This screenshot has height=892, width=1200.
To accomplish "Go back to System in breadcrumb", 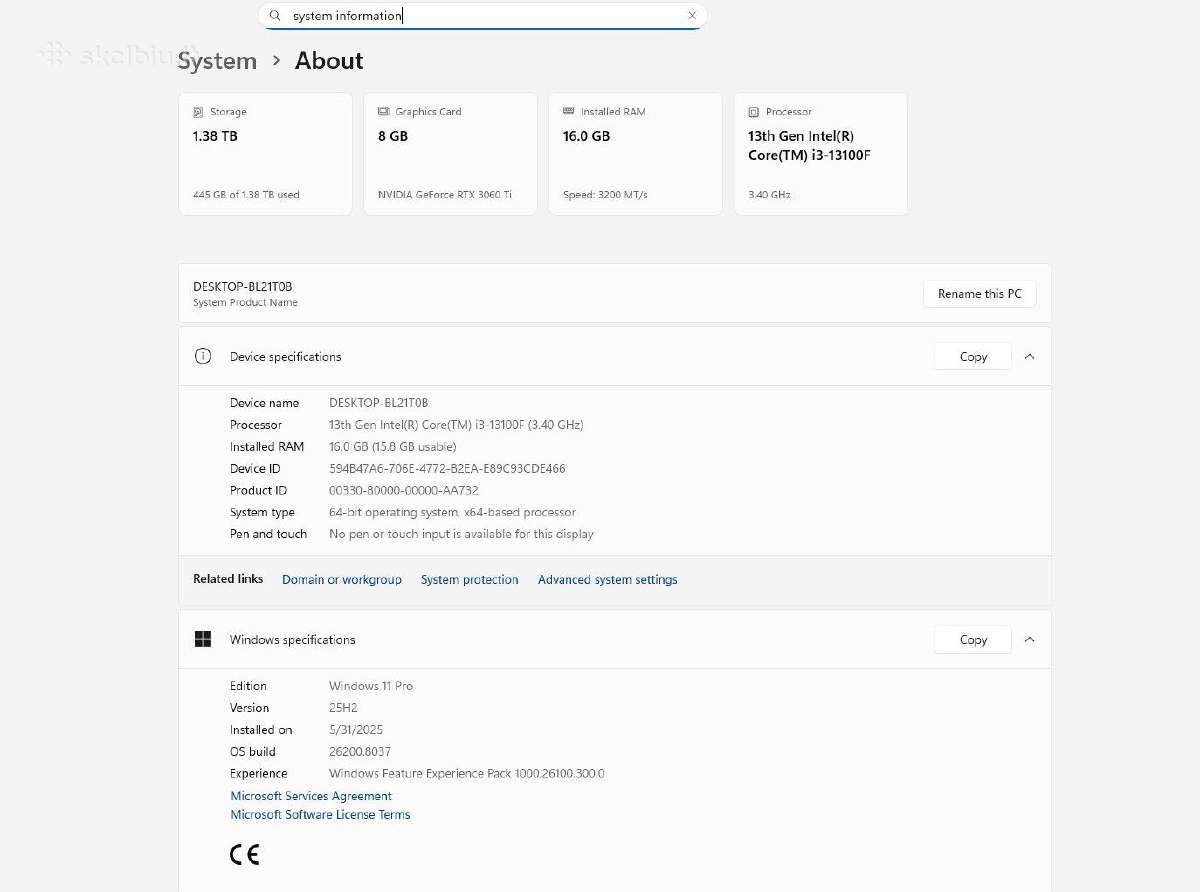I will (x=217, y=61).
